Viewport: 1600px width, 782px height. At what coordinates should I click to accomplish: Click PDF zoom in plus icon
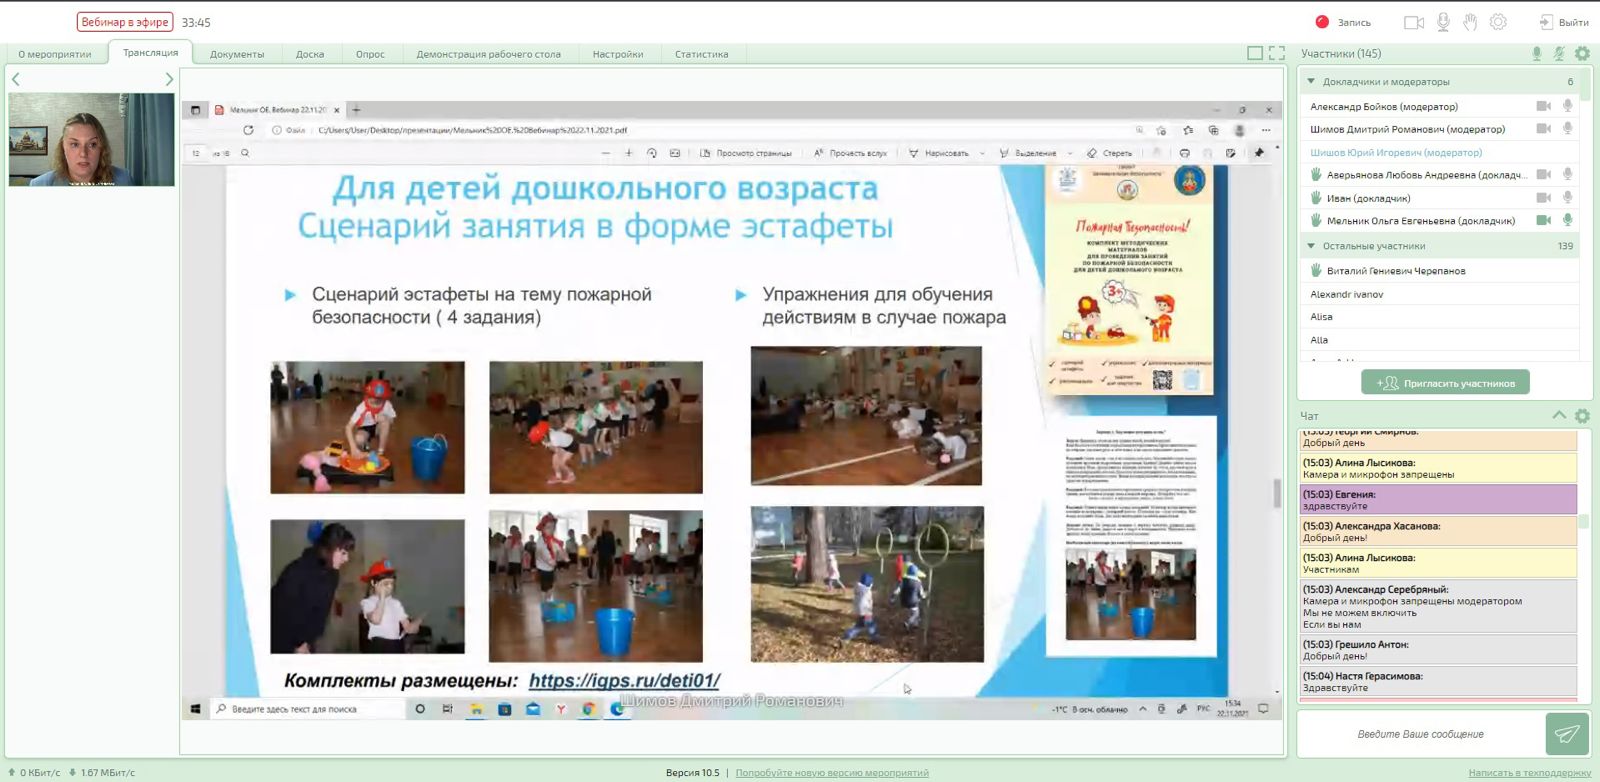coord(629,153)
